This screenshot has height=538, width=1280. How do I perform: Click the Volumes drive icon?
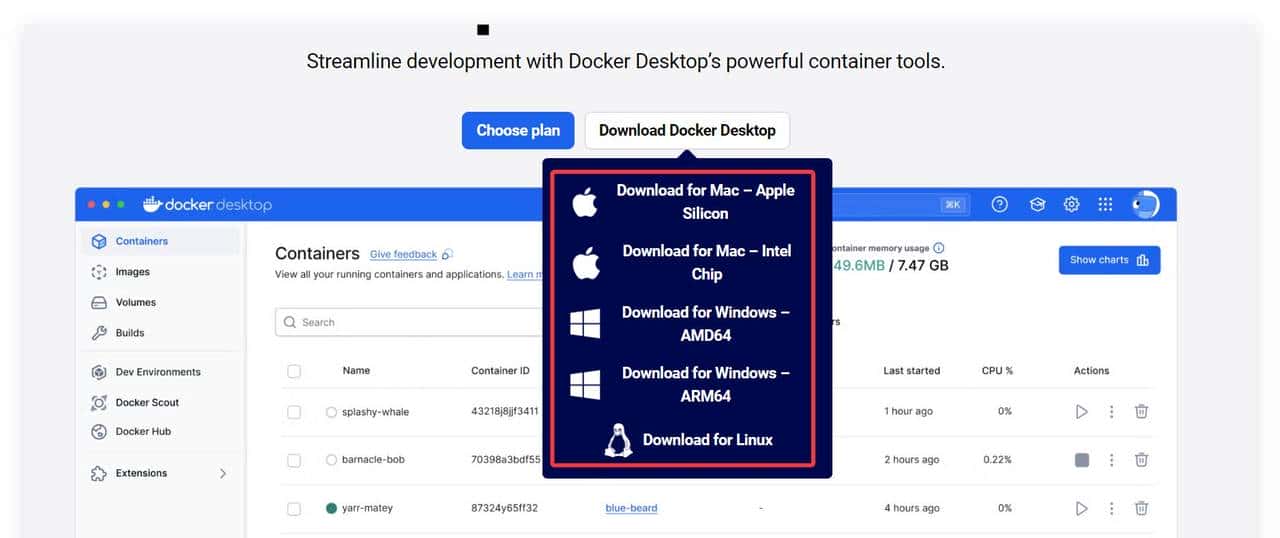point(99,302)
